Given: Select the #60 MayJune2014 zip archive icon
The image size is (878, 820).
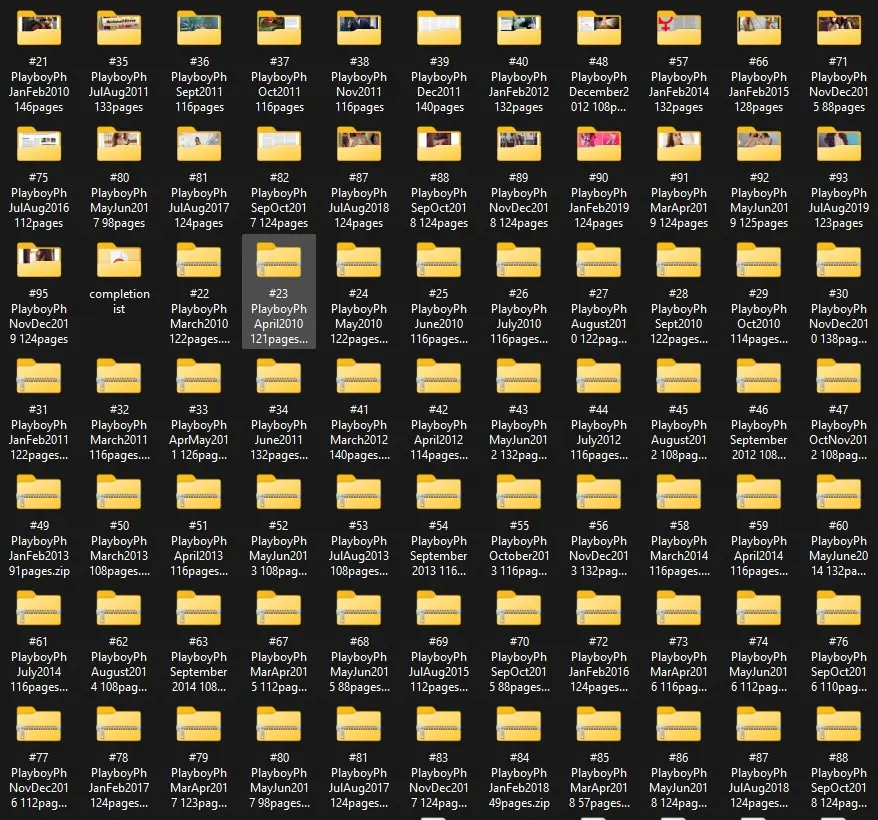Looking at the screenshot, I should pyautogui.click(x=839, y=492).
